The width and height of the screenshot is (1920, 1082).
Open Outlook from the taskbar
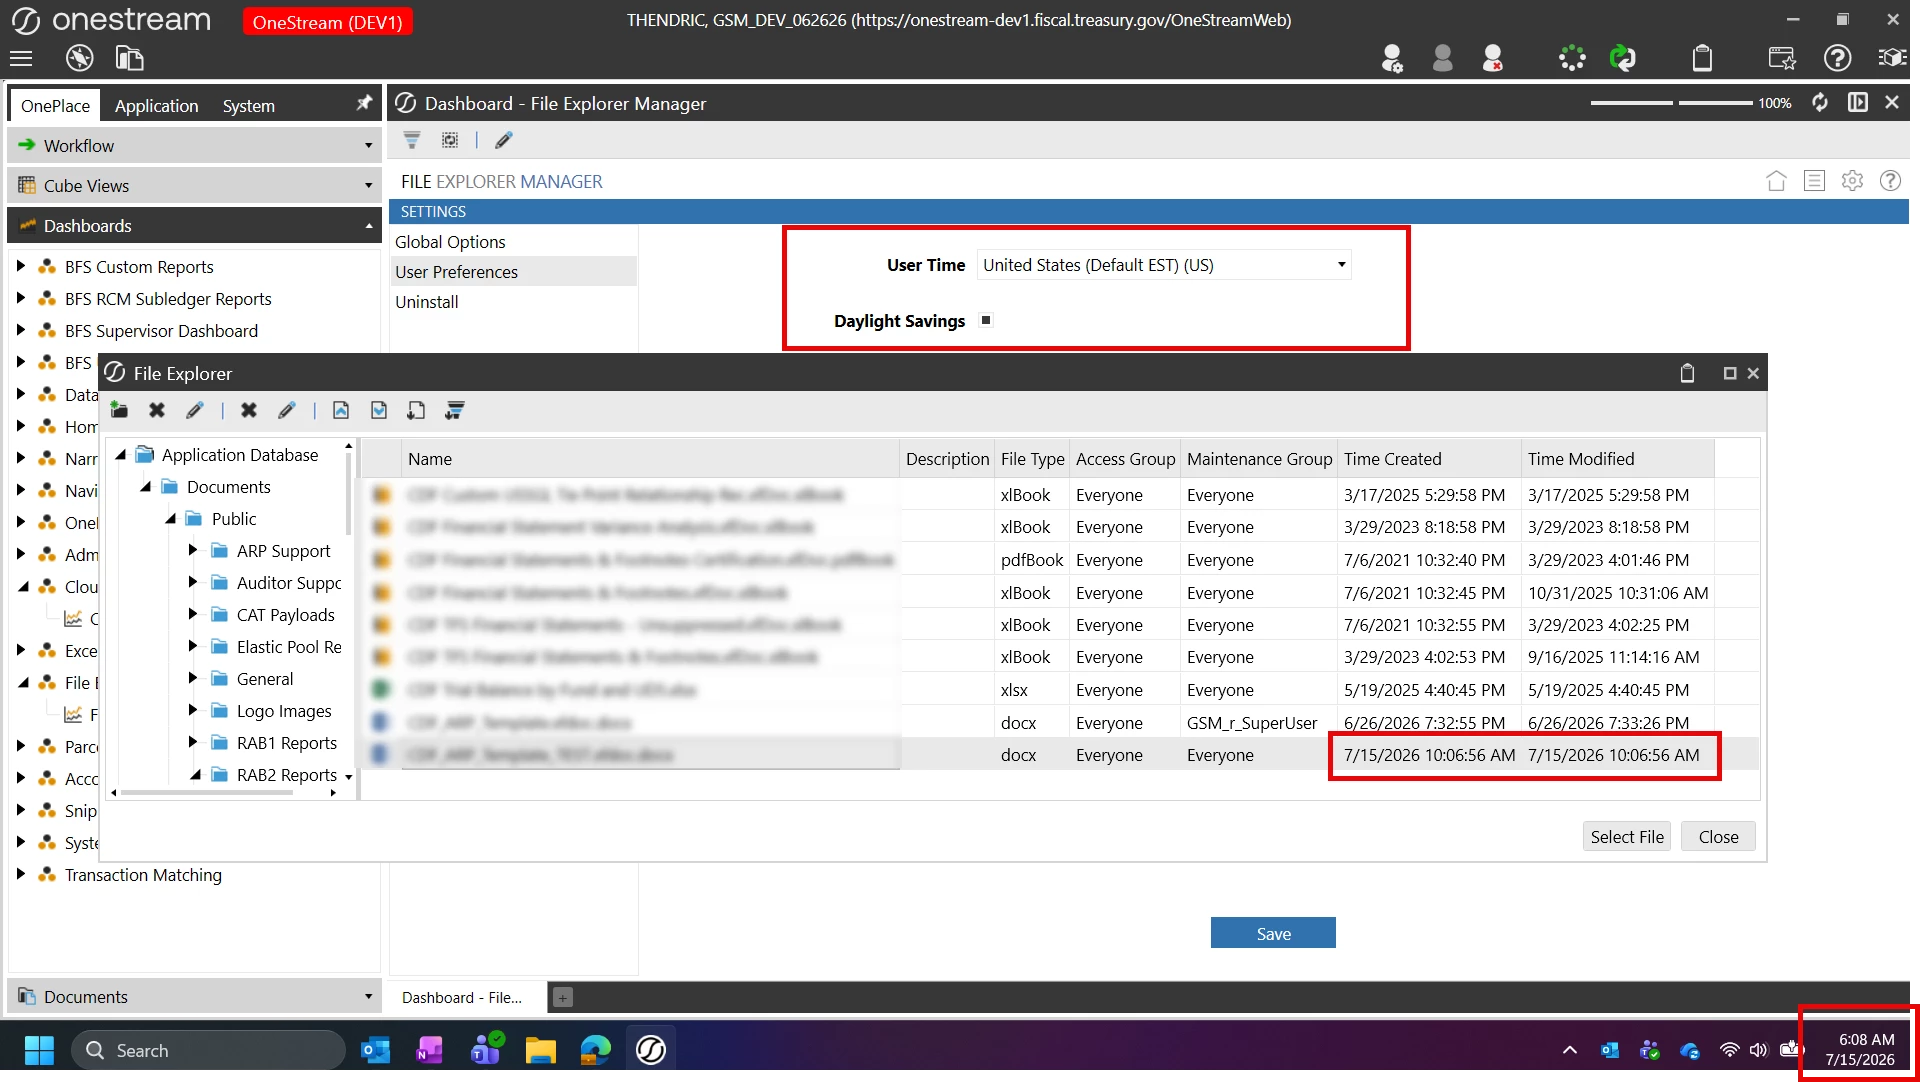coord(375,1050)
